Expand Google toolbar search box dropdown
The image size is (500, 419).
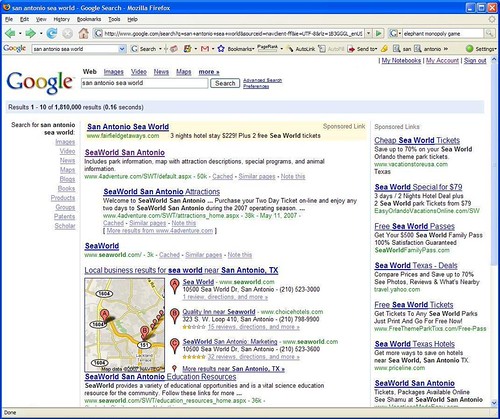pyautogui.click(x=122, y=49)
